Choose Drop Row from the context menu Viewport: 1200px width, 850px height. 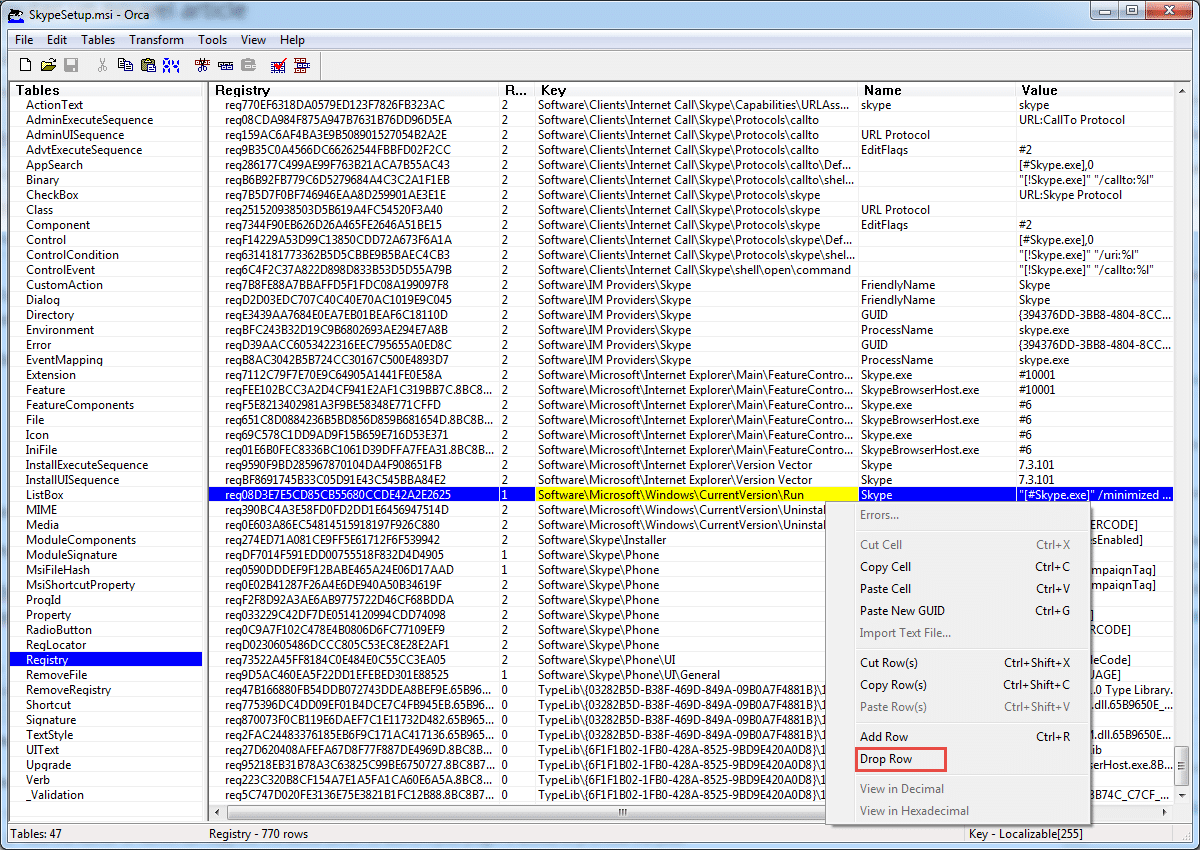(x=885, y=759)
